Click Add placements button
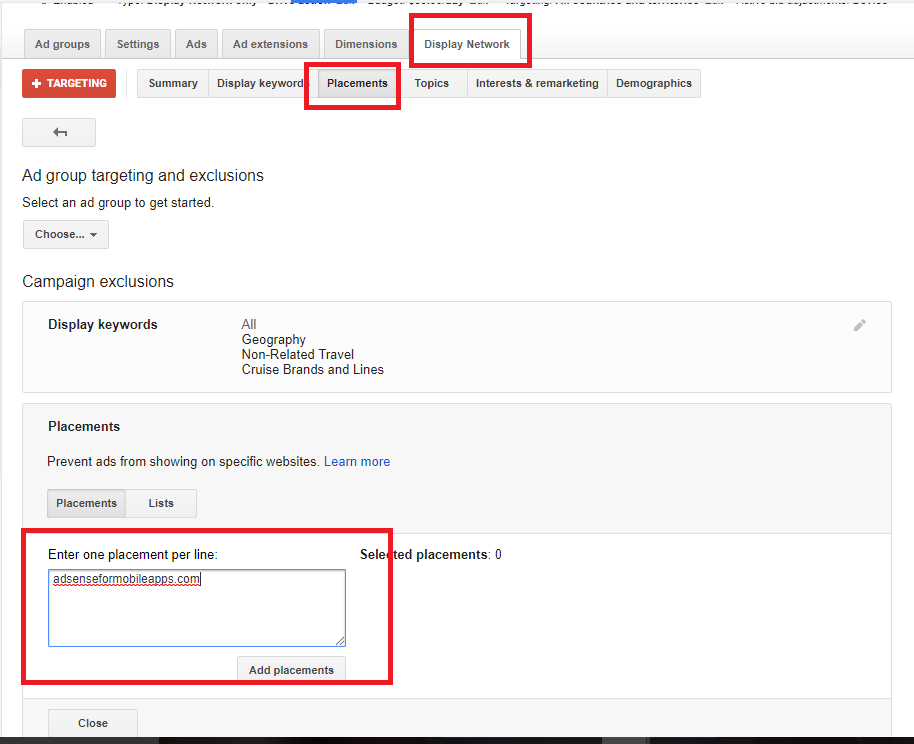The image size is (914, 744). (291, 670)
